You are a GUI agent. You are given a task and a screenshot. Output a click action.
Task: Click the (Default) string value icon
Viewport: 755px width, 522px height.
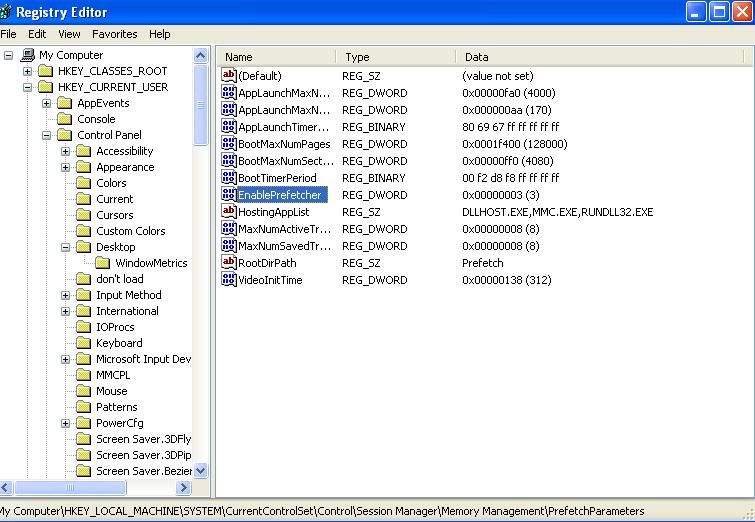[229, 75]
